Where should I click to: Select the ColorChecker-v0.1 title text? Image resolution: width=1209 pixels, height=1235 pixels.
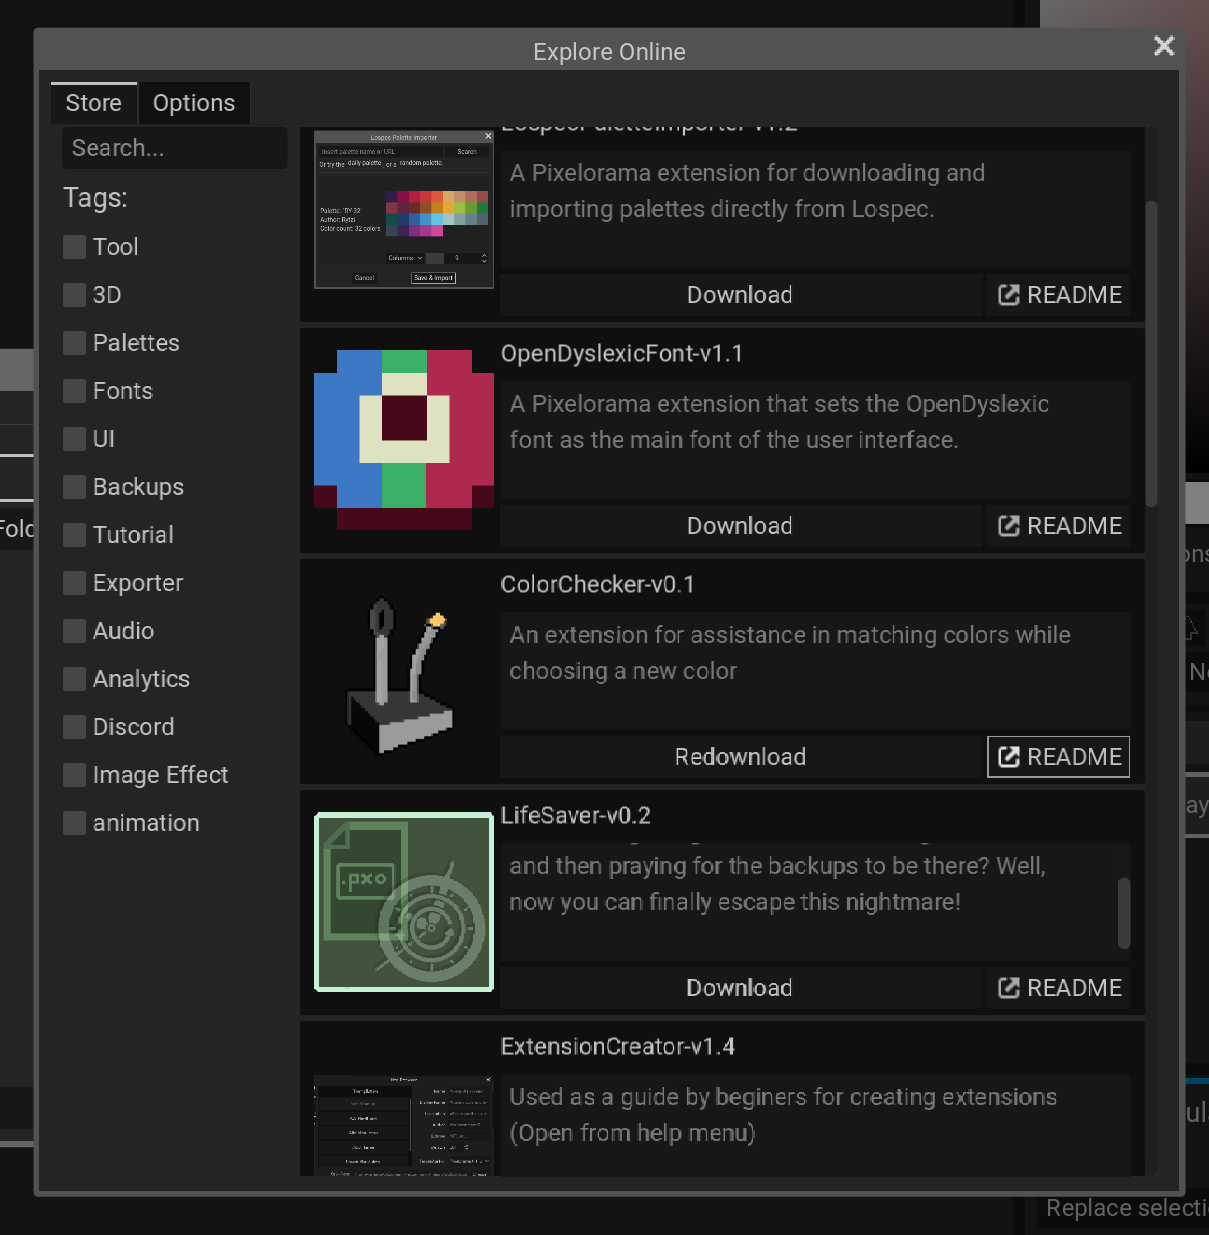coord(597,585)
